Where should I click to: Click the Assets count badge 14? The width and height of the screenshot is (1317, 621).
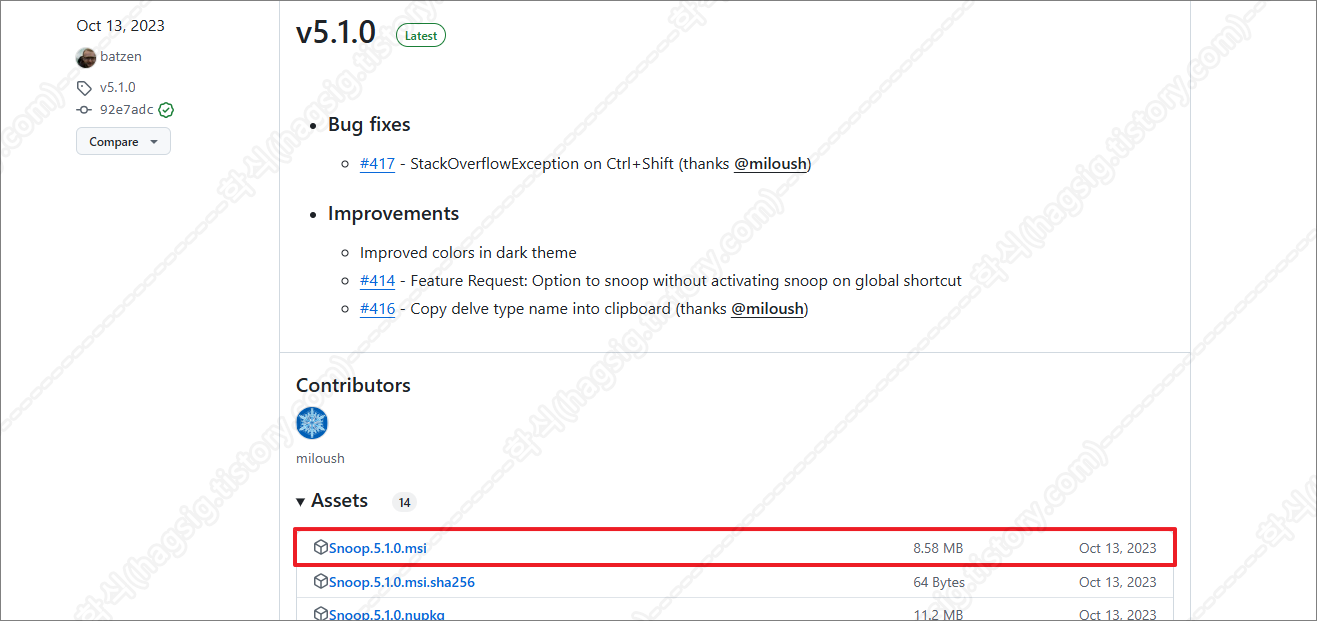click(x=405, y=502)
